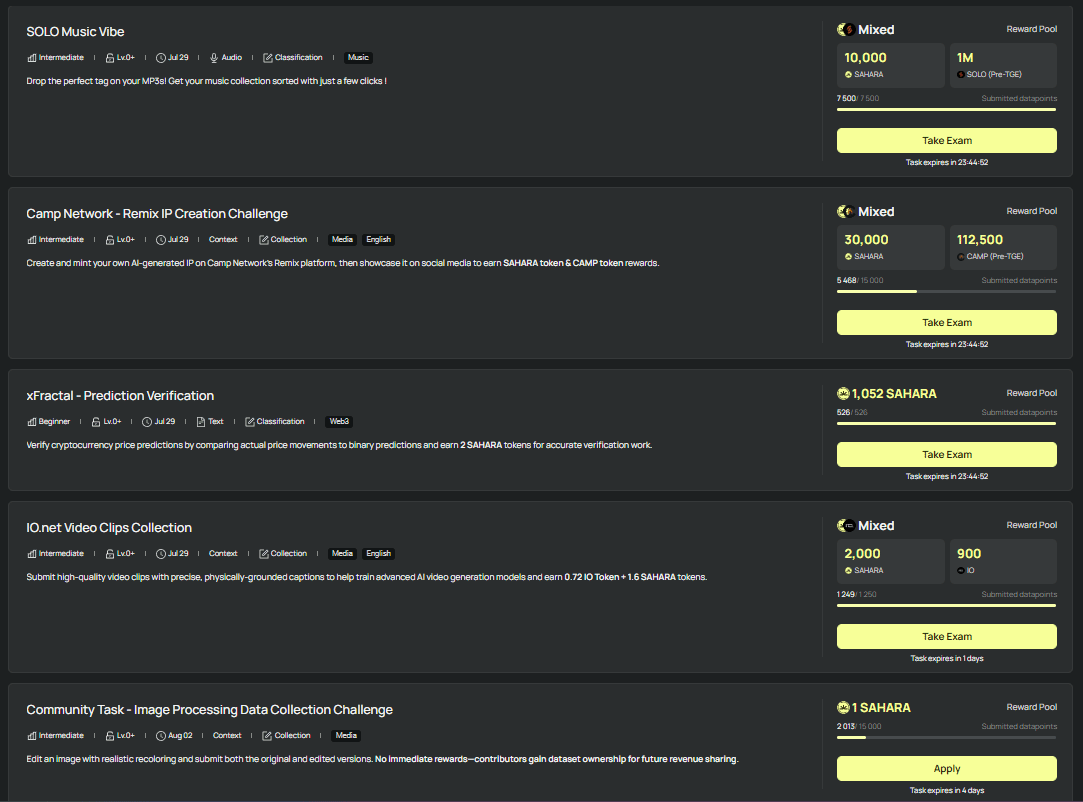Viewport: 1083px width, 802px height.
Task: Apply to the Community Task image challenge
Action: [x=946, y=769]
